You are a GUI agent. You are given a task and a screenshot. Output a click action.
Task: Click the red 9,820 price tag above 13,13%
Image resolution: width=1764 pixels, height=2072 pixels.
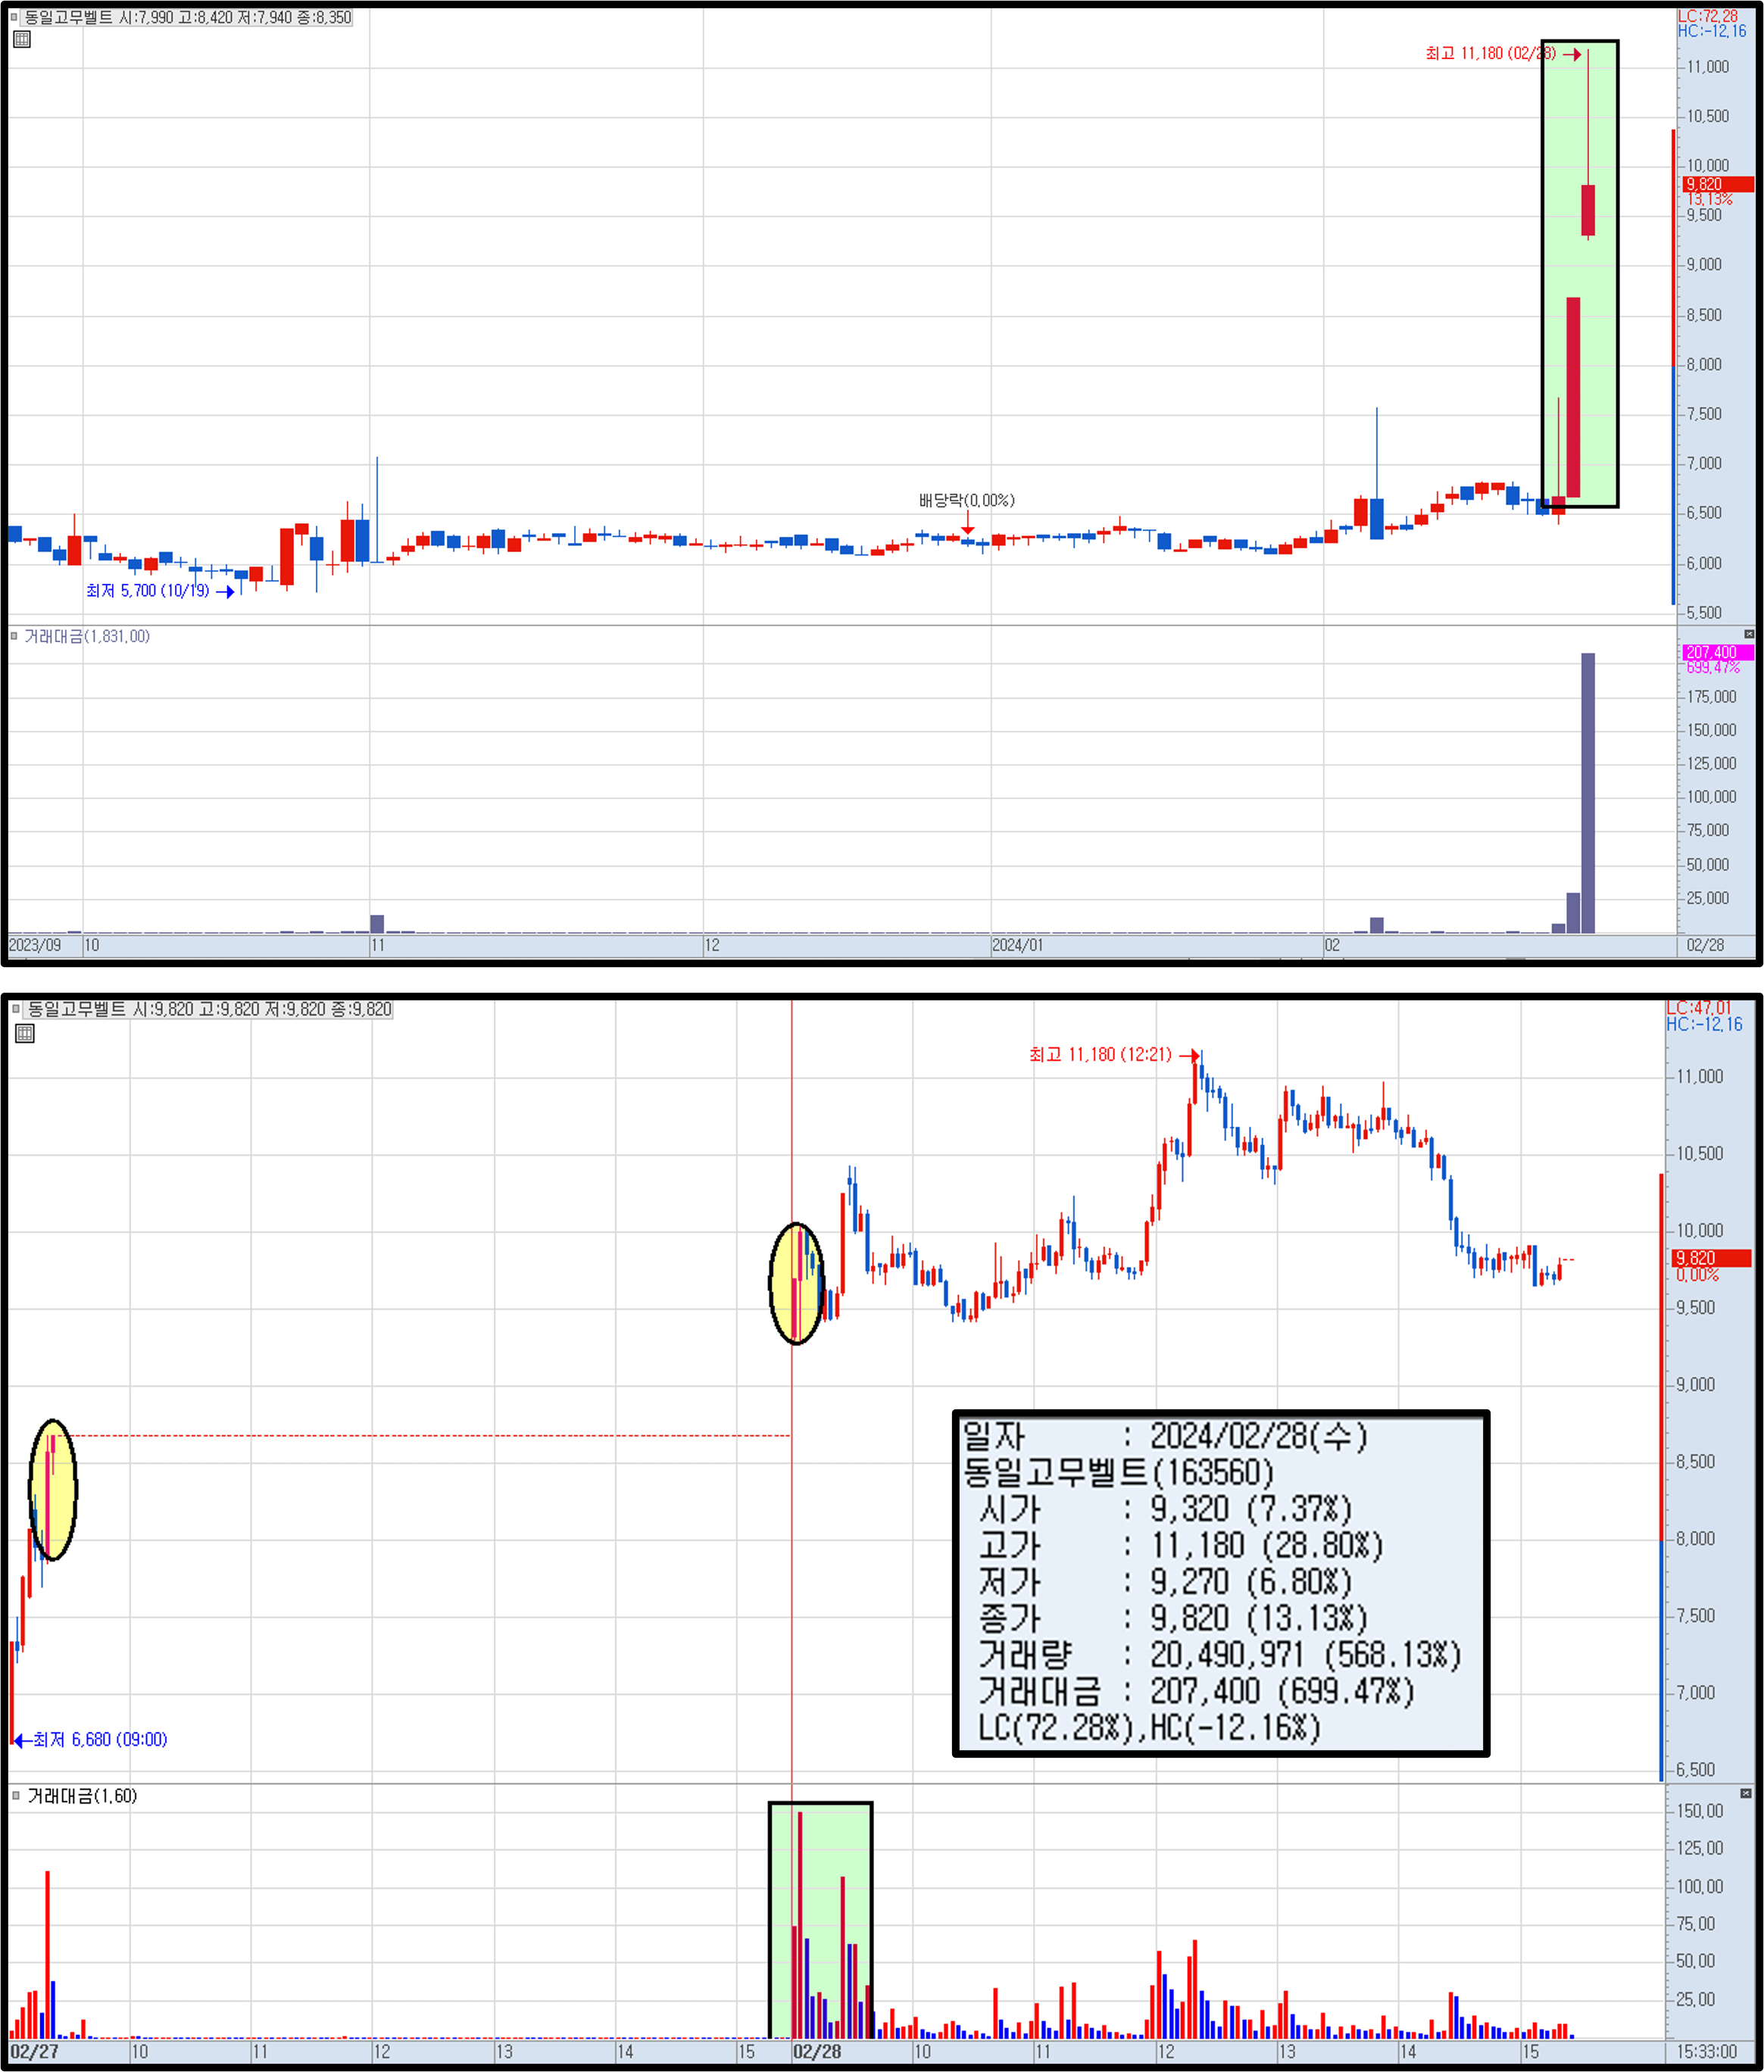click(x=1718, y=184)
